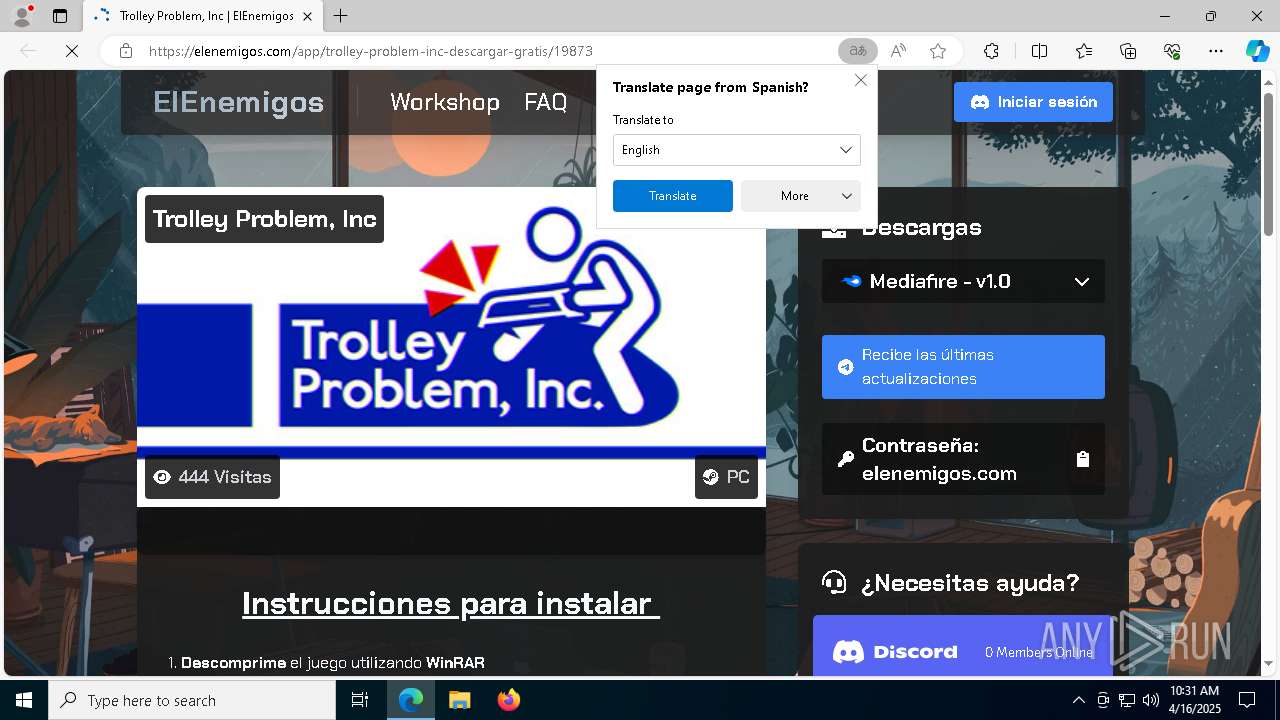Open the Windows Start menu

[x=24, y=700]
